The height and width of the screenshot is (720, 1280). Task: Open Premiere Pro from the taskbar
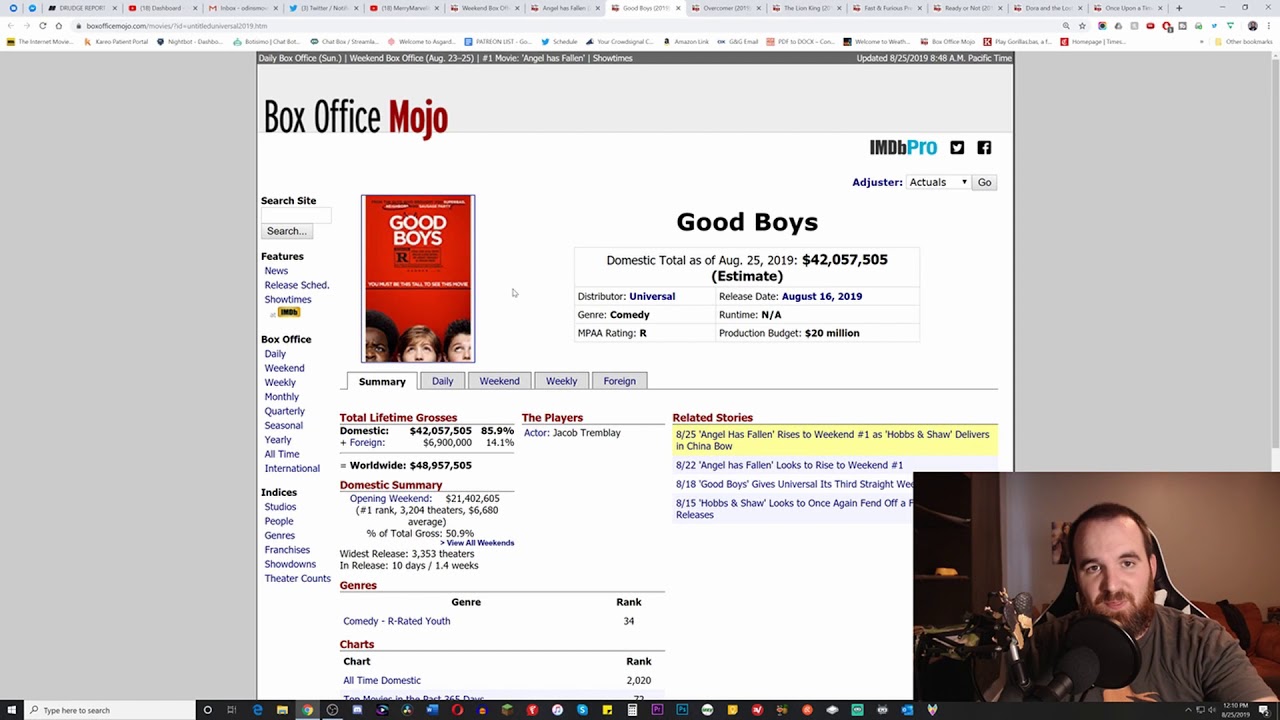[x=657, y=710]
